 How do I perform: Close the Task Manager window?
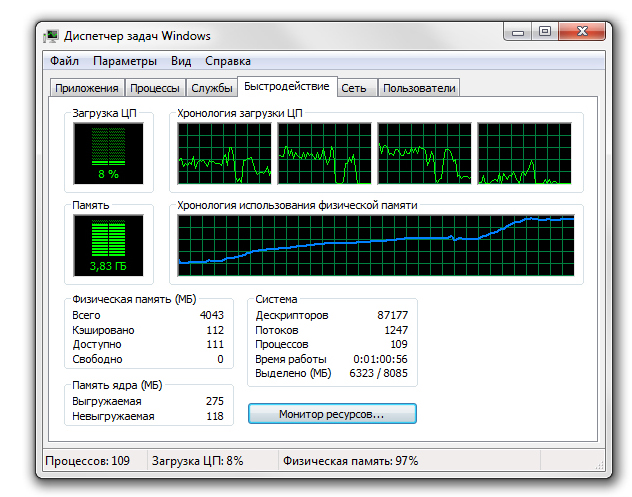click(582, 32)
